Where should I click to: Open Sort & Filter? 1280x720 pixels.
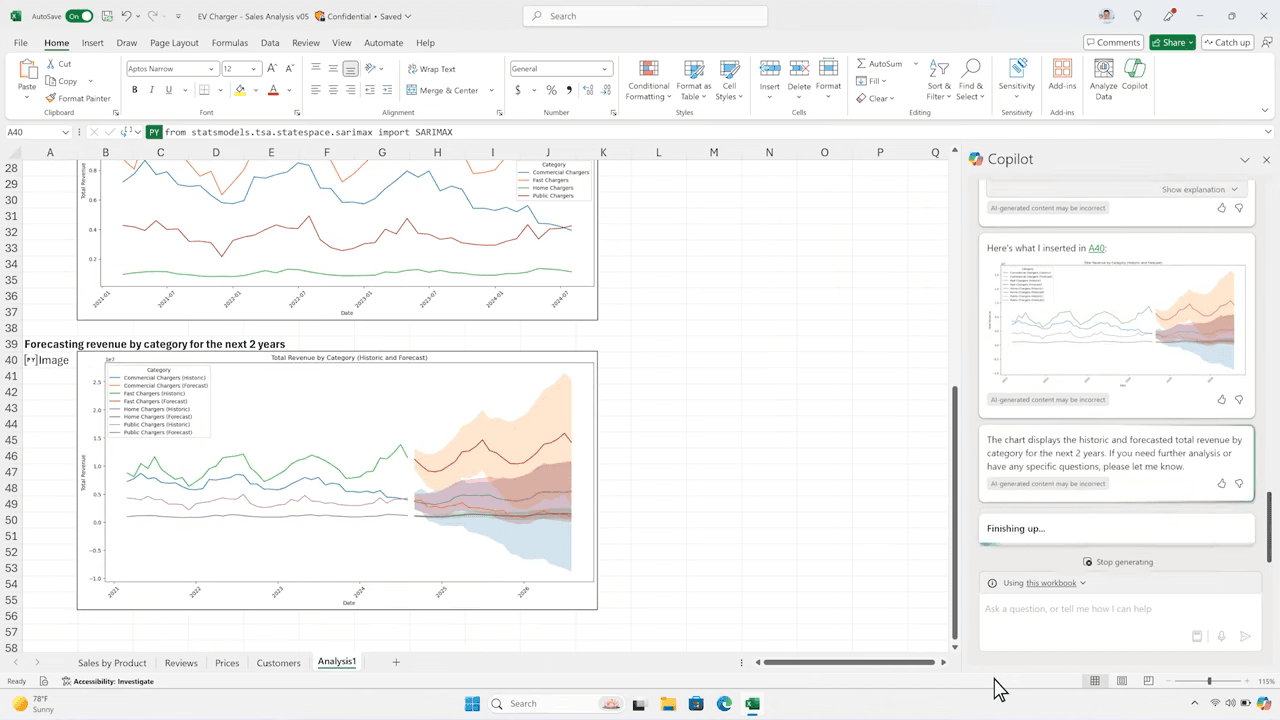[939, 79]
